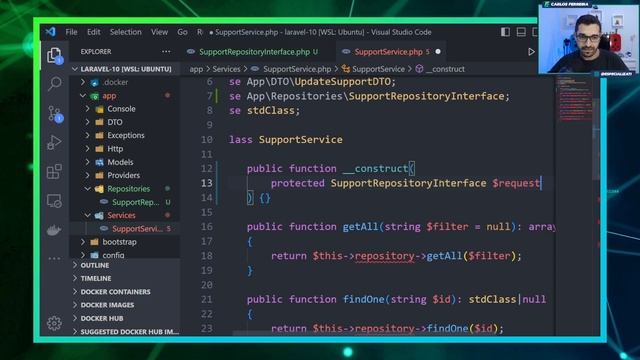Open the Search view in activity bar
Image resolution: width=640 pixels, height=360 pixels.
click(x=54, y=83)
